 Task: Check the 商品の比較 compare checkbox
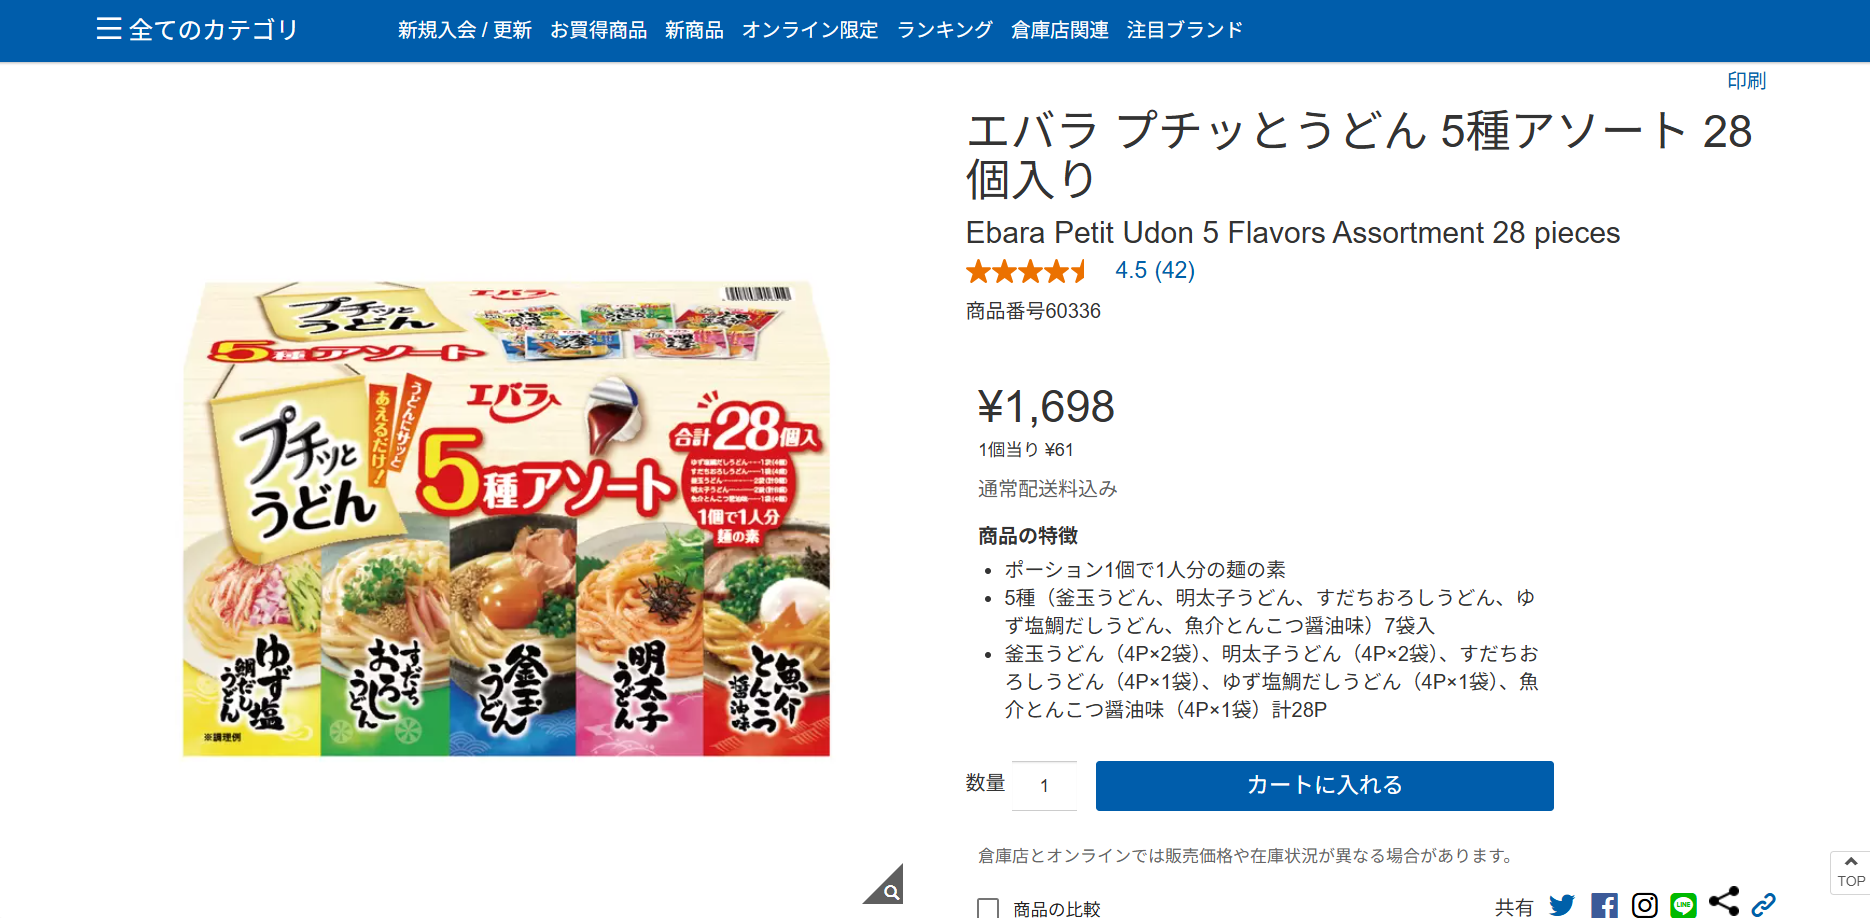[988, 908]
